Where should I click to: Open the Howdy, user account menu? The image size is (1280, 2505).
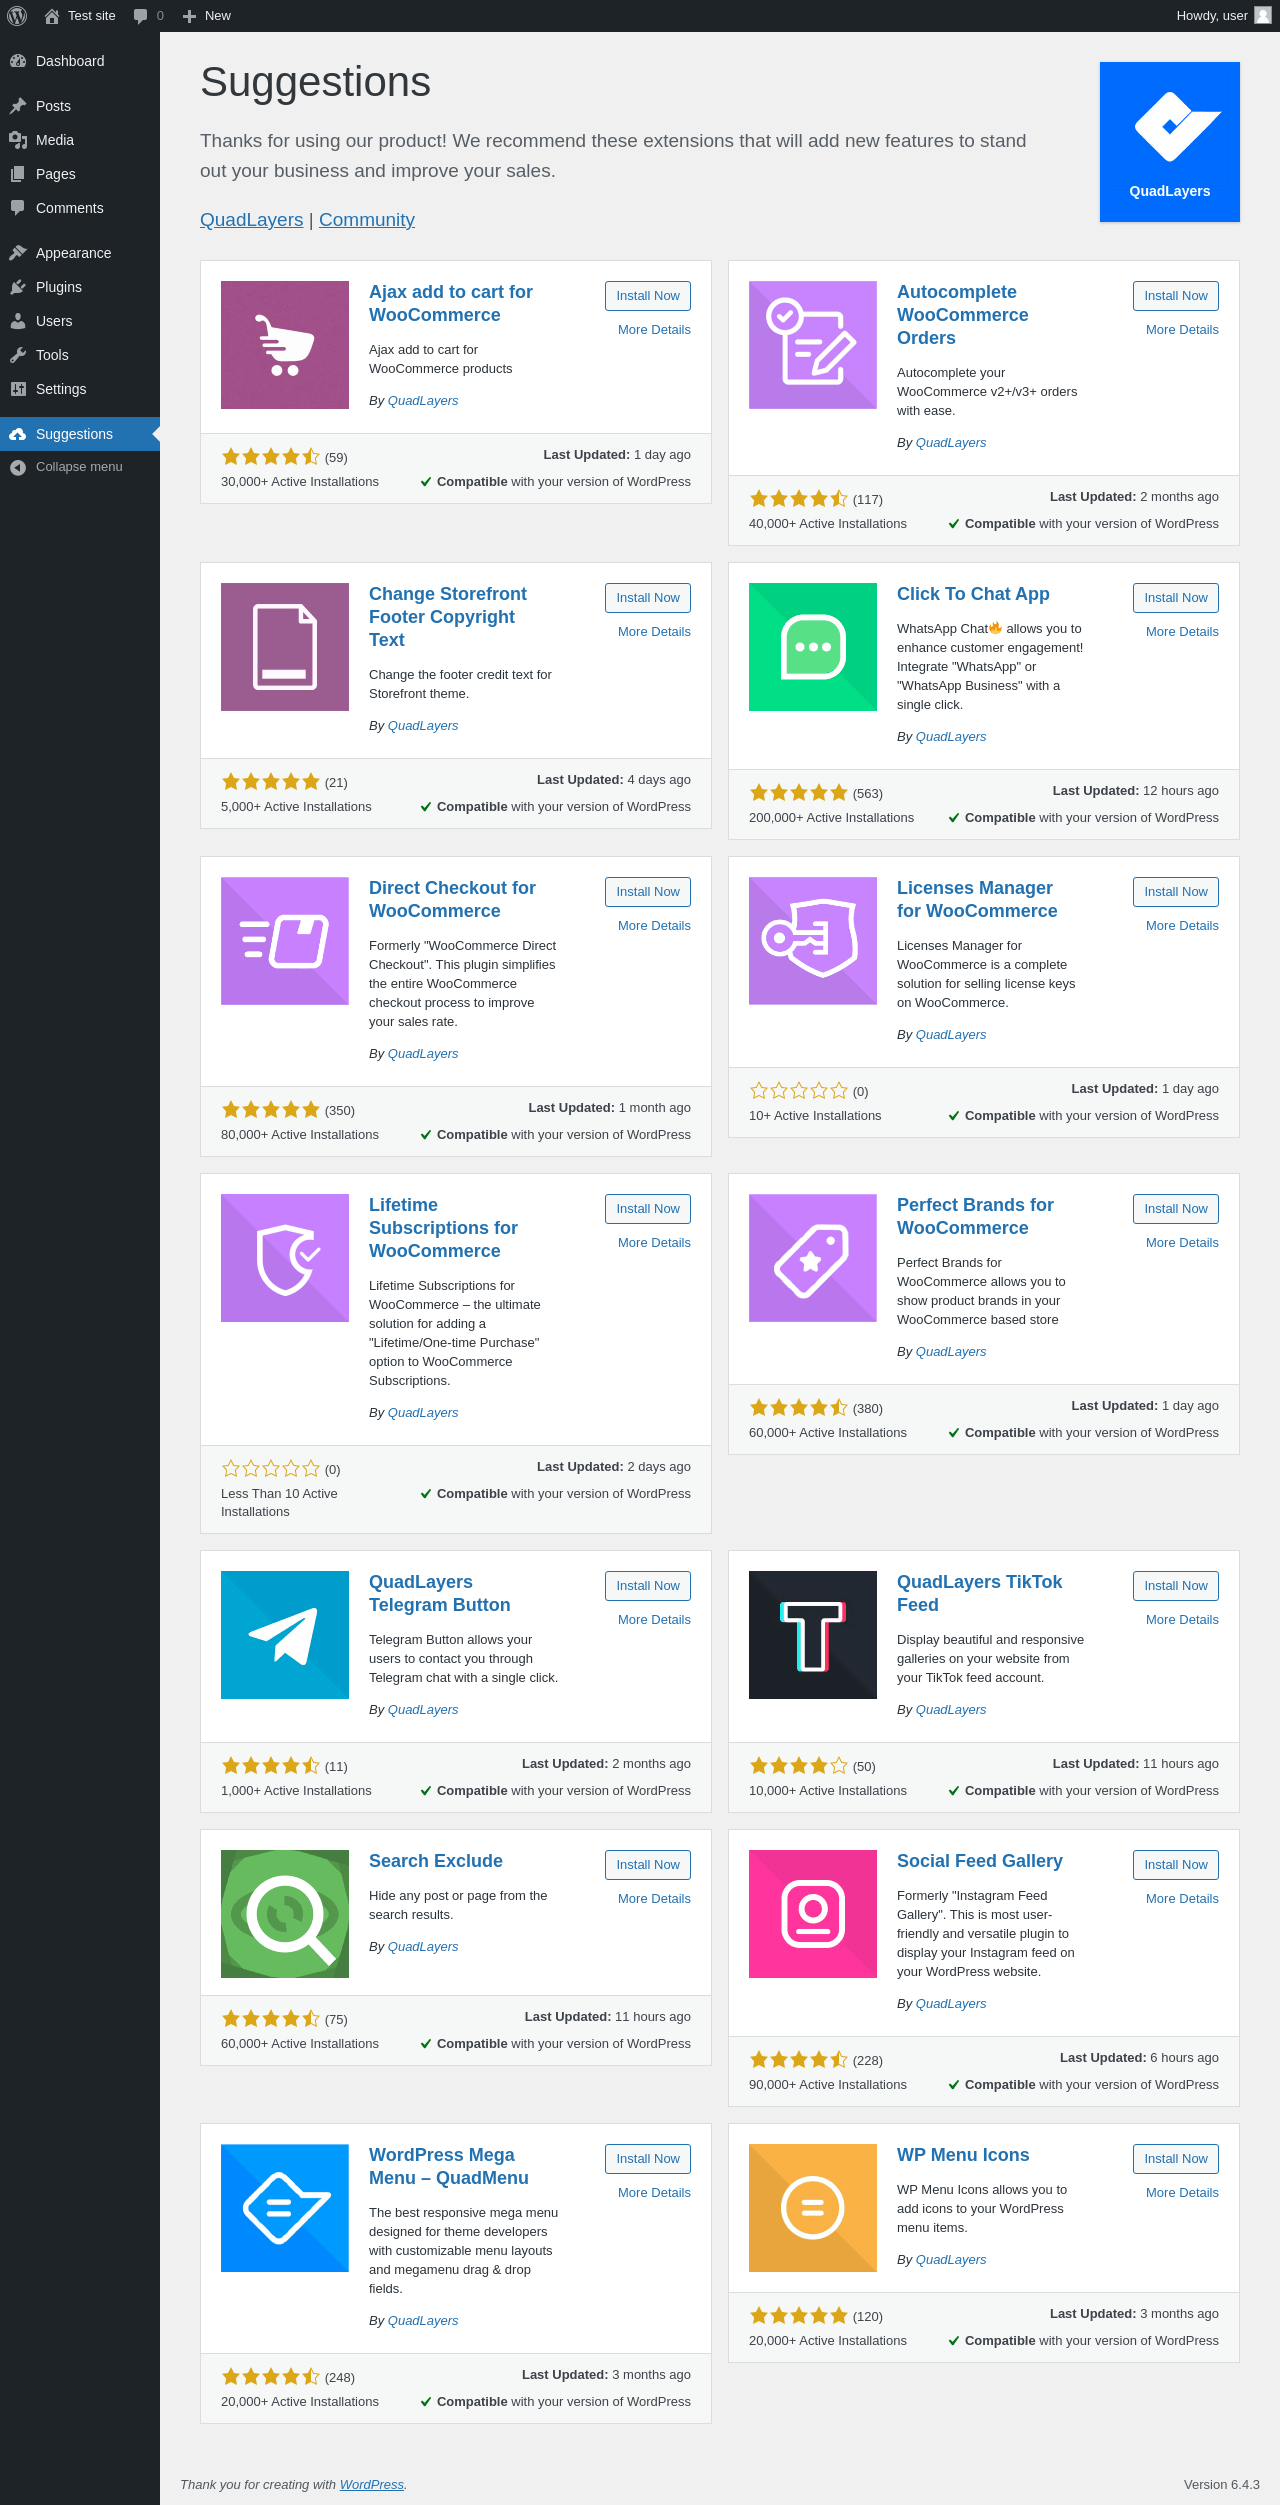[x=1211, y=16]
